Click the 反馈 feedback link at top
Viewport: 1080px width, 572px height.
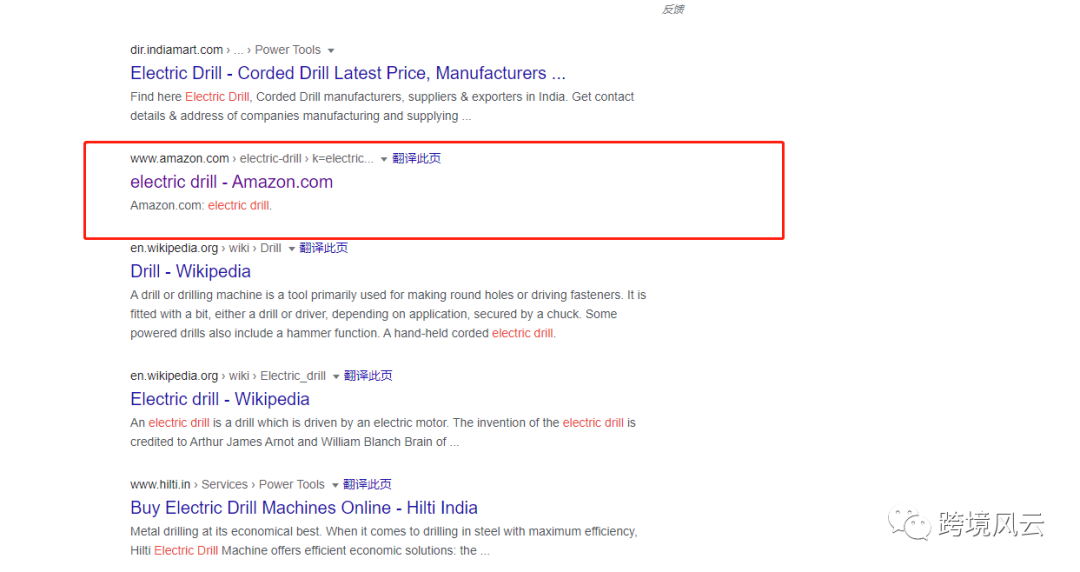point(673,9)
